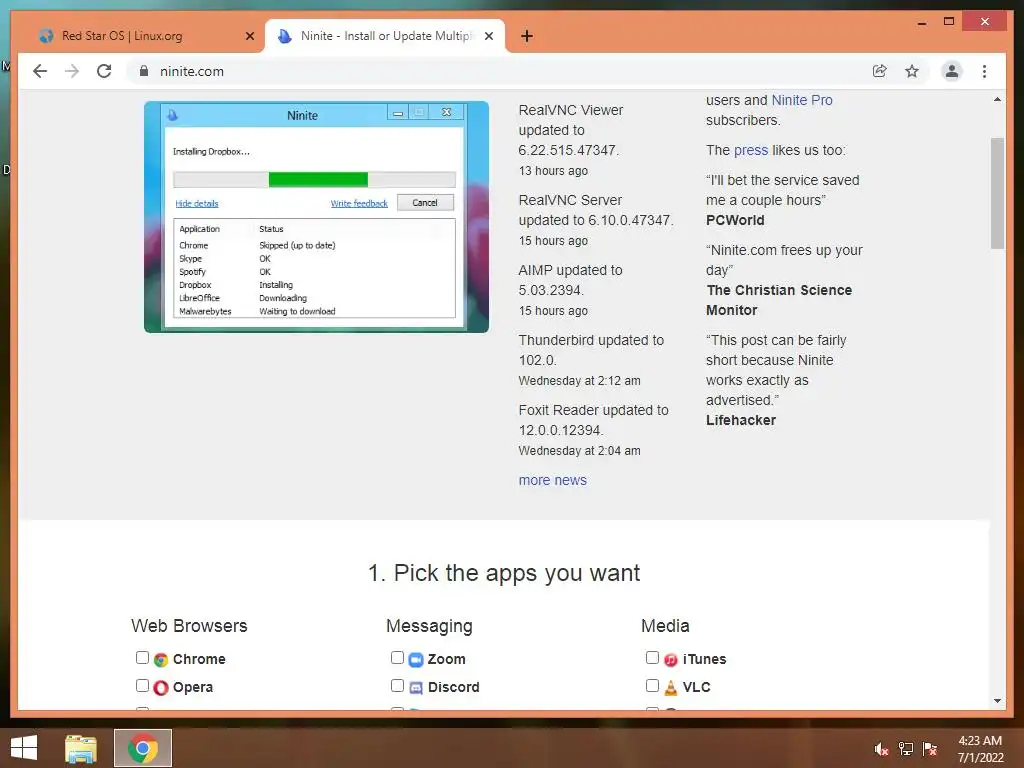
Task: Click the Opera app icon in list
Action: (x=161, y=688)
